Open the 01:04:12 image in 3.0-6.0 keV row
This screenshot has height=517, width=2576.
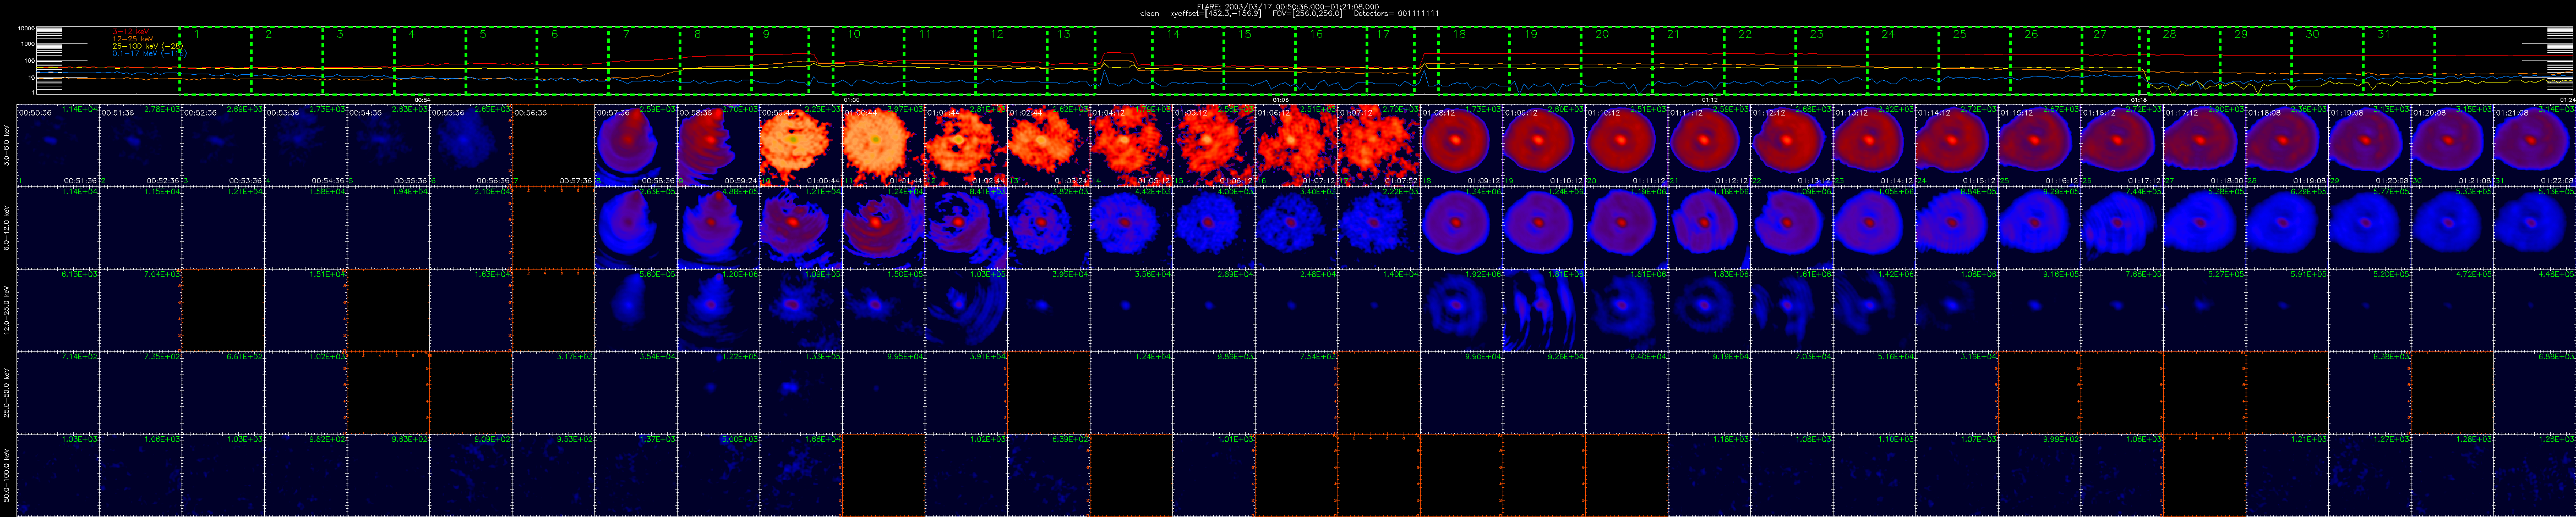pyautogui.click(x=1131, y=144)
